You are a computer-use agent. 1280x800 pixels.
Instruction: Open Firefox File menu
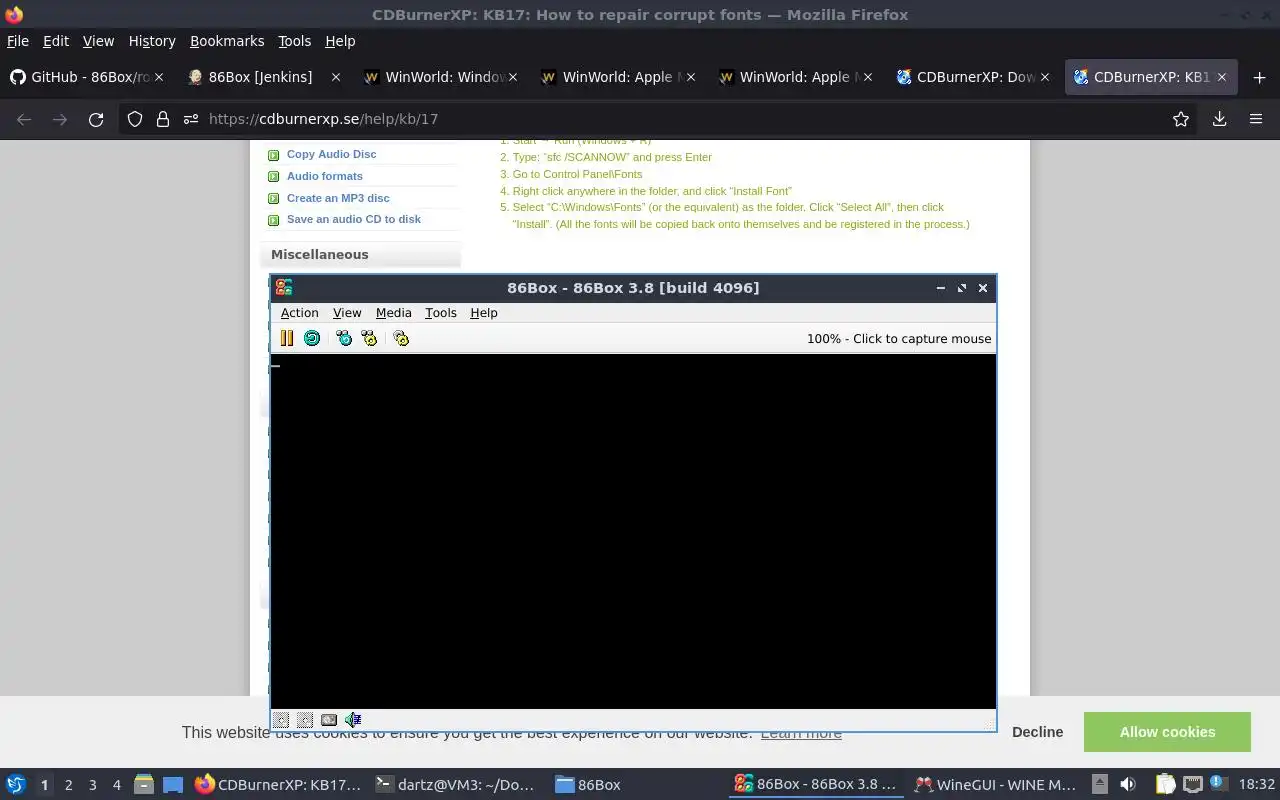(x=18, y=41)
